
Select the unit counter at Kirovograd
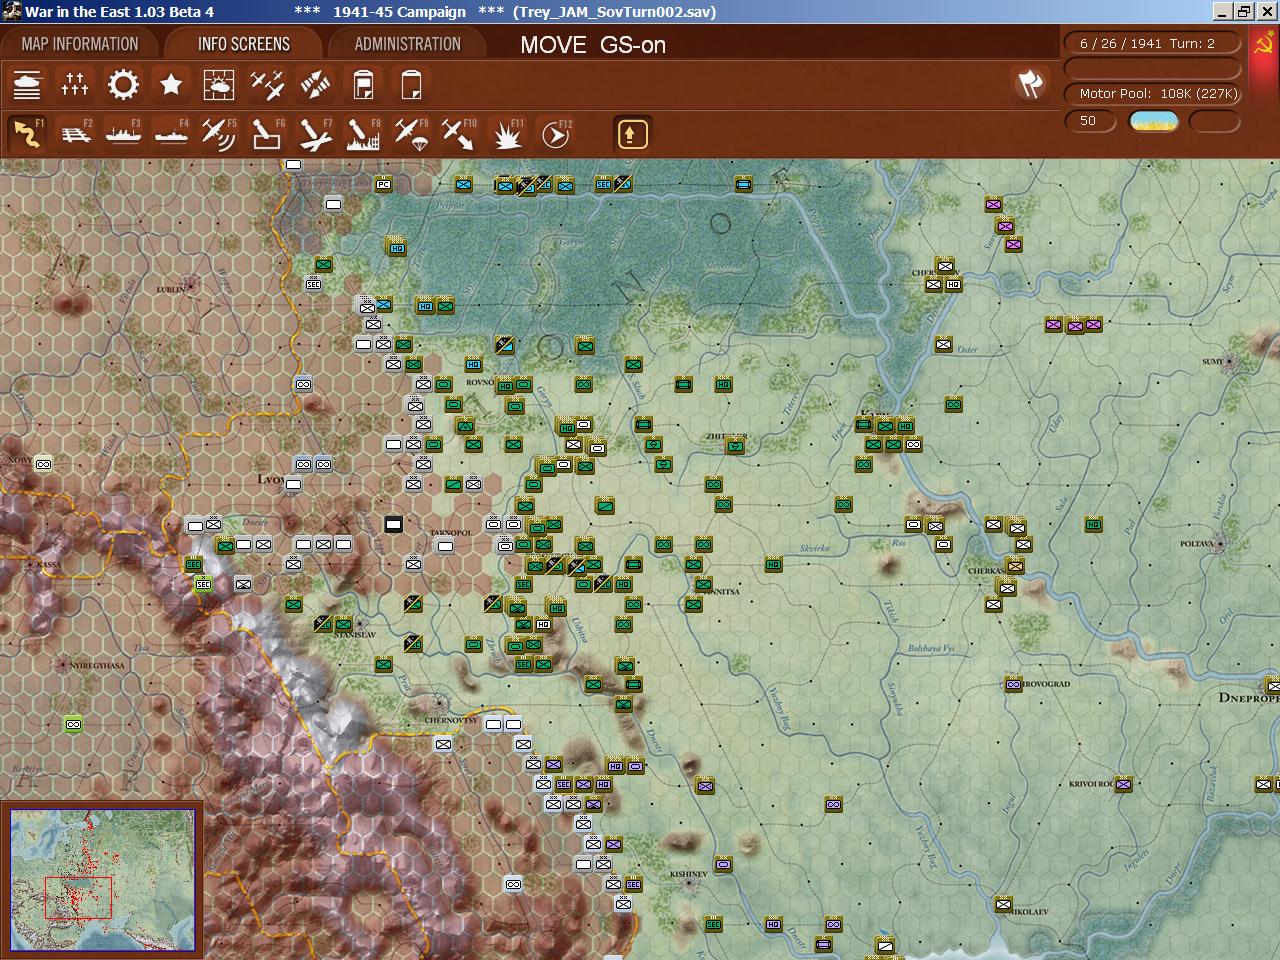(x=1013, y=684)
